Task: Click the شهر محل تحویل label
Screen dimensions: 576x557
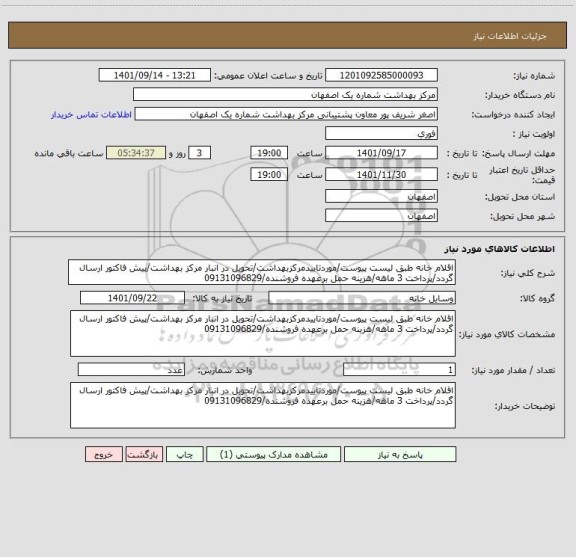Action: click(x=522, y=216)
